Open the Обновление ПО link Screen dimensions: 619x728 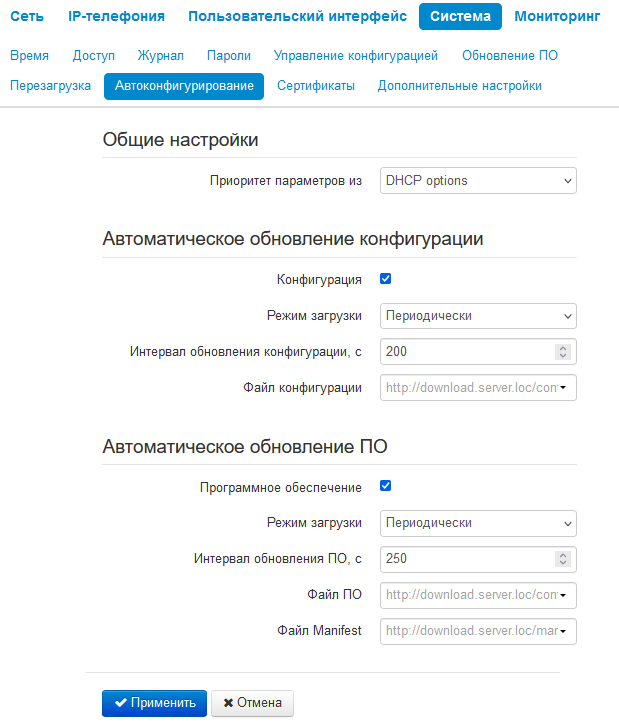pyautogui.click(x=510, y=56)
